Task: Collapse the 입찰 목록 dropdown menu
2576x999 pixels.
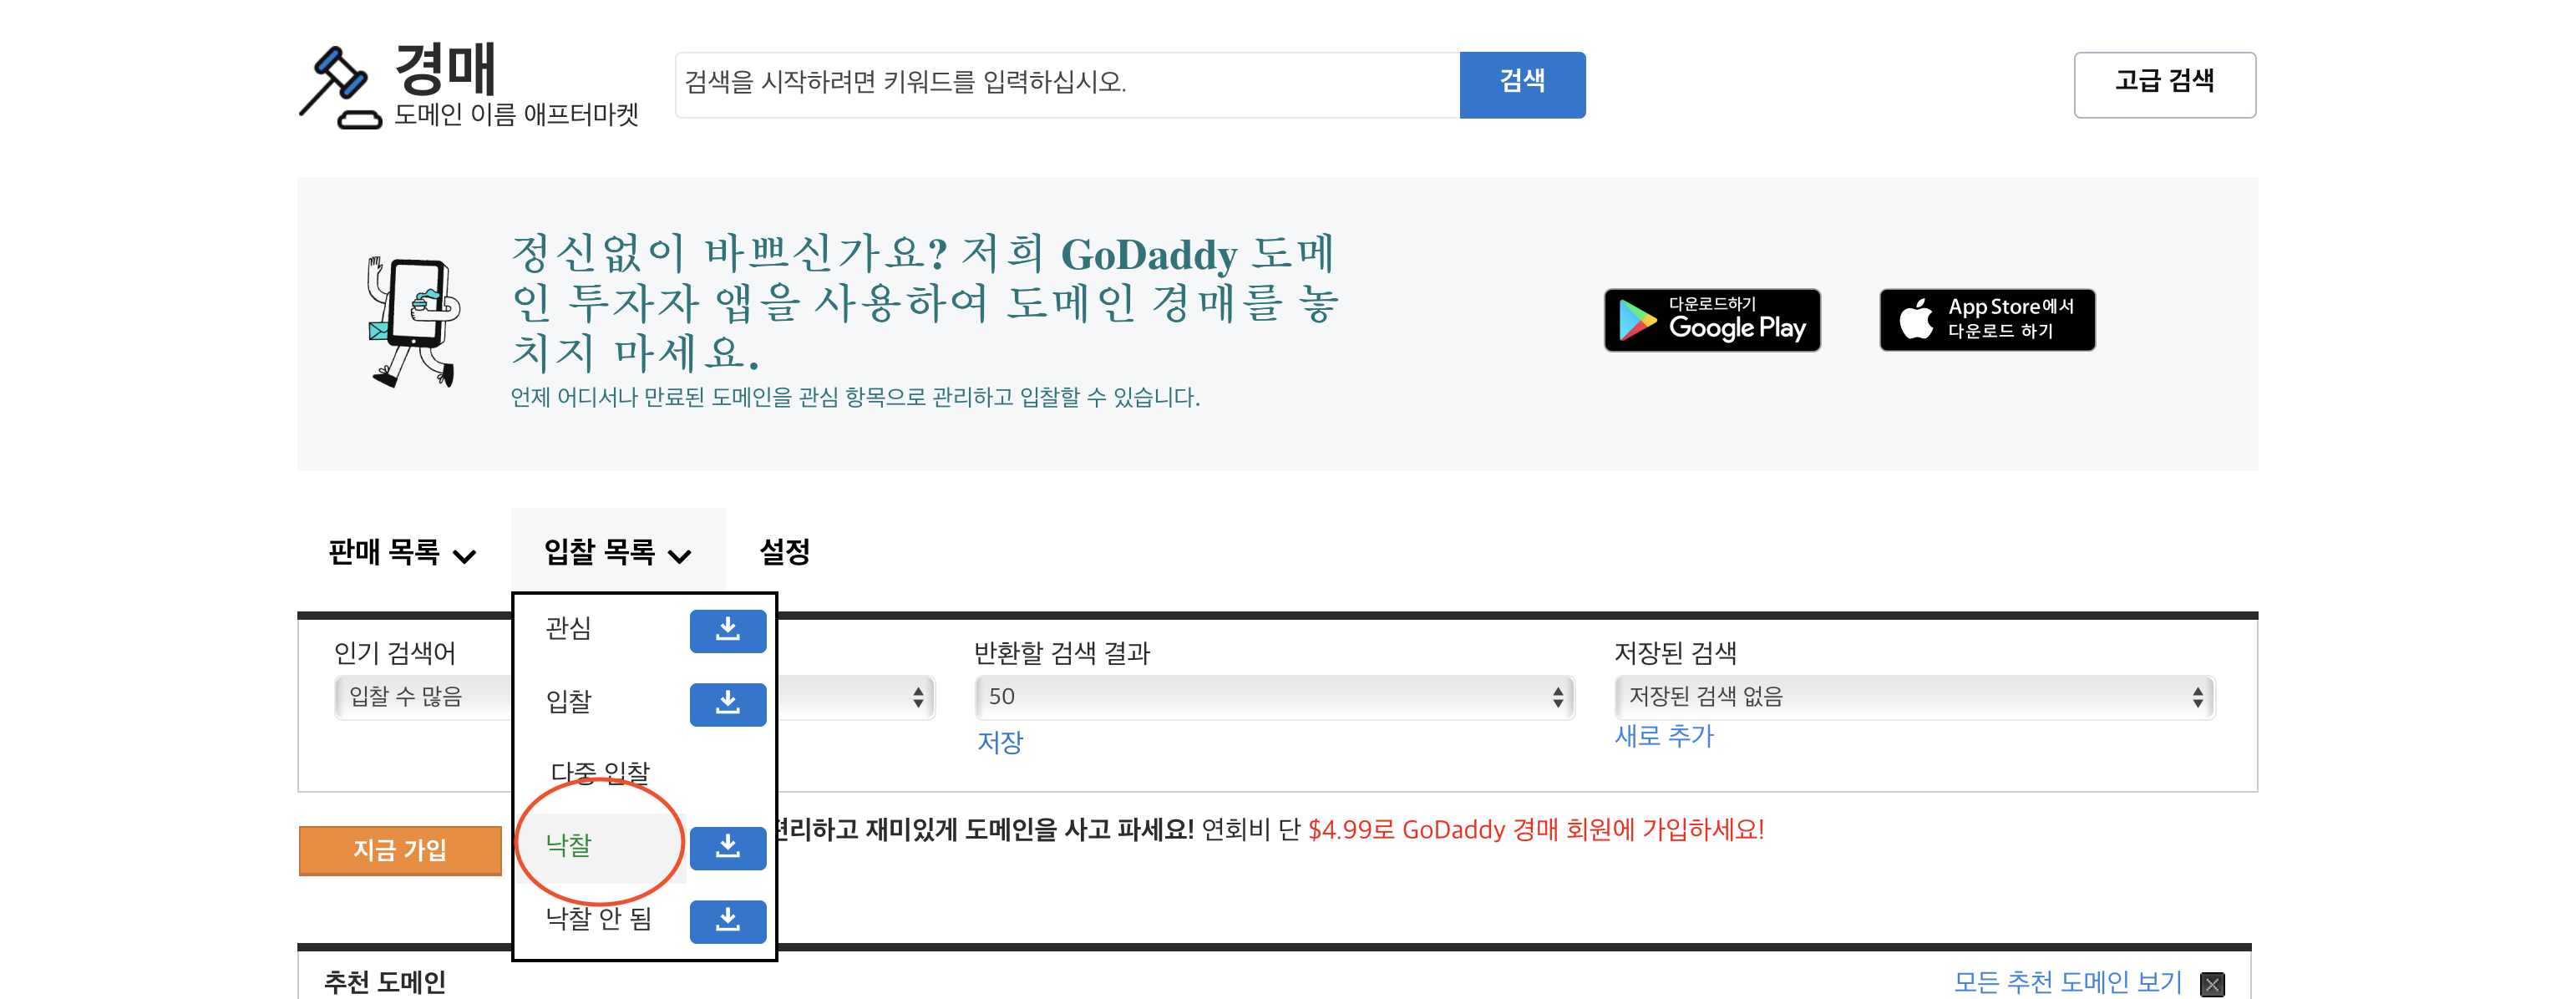Action: tap(617, 552)
